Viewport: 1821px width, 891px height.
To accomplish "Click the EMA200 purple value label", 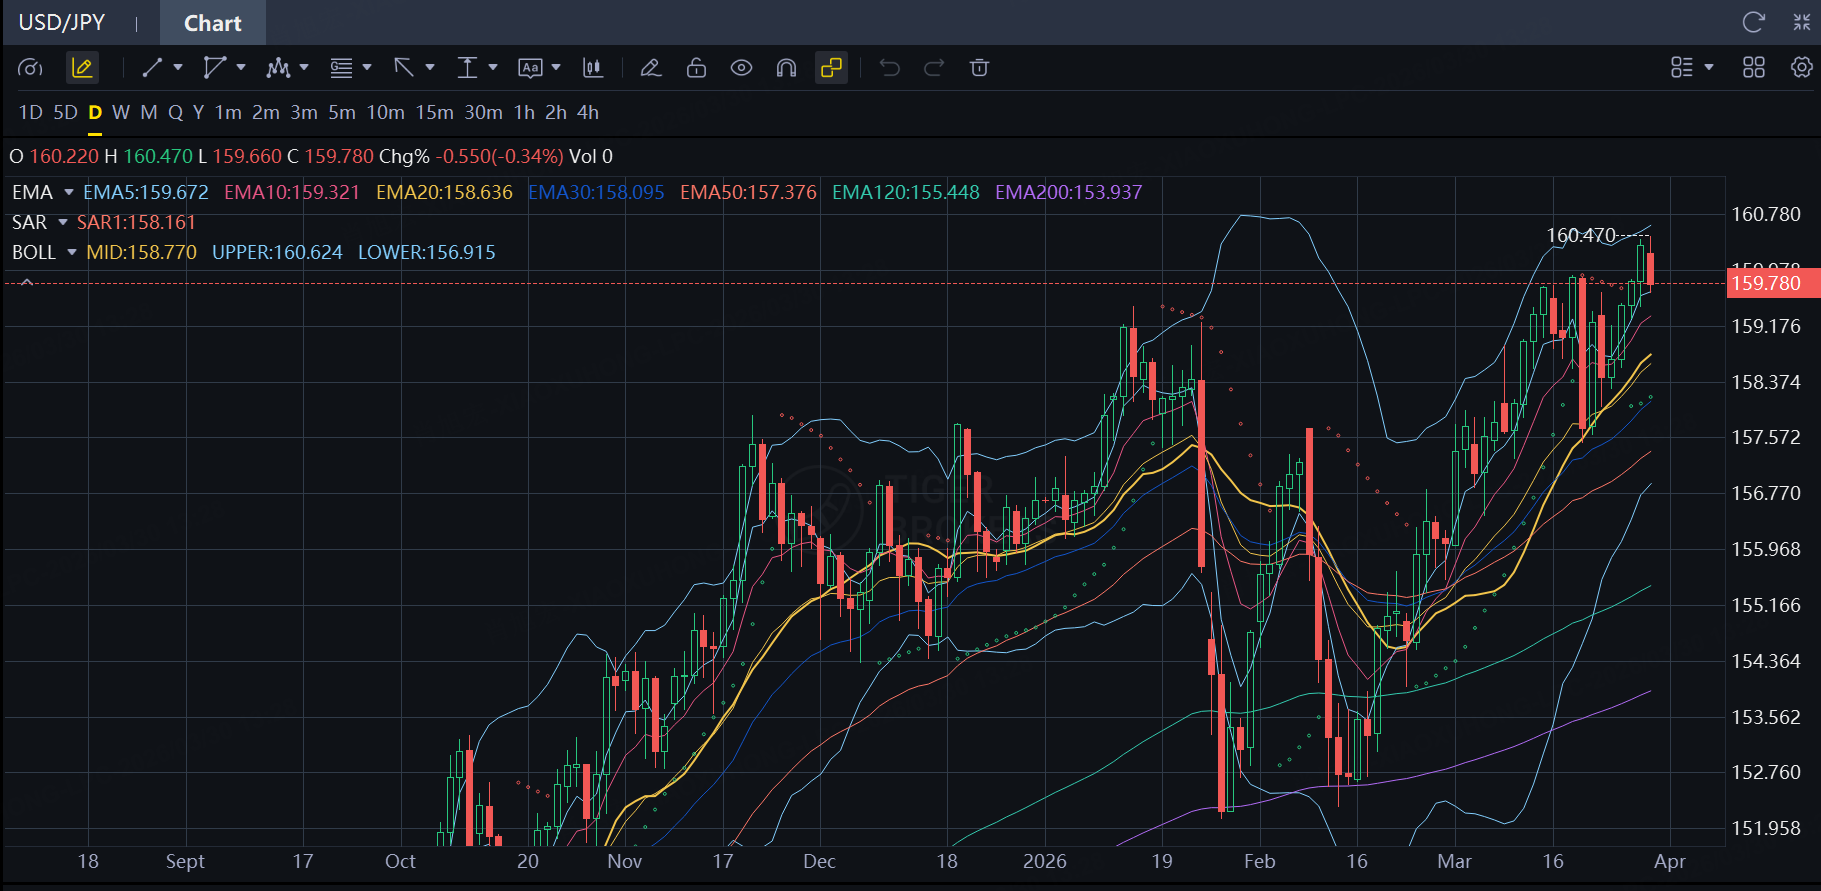I will click(x=1068, y=192).
